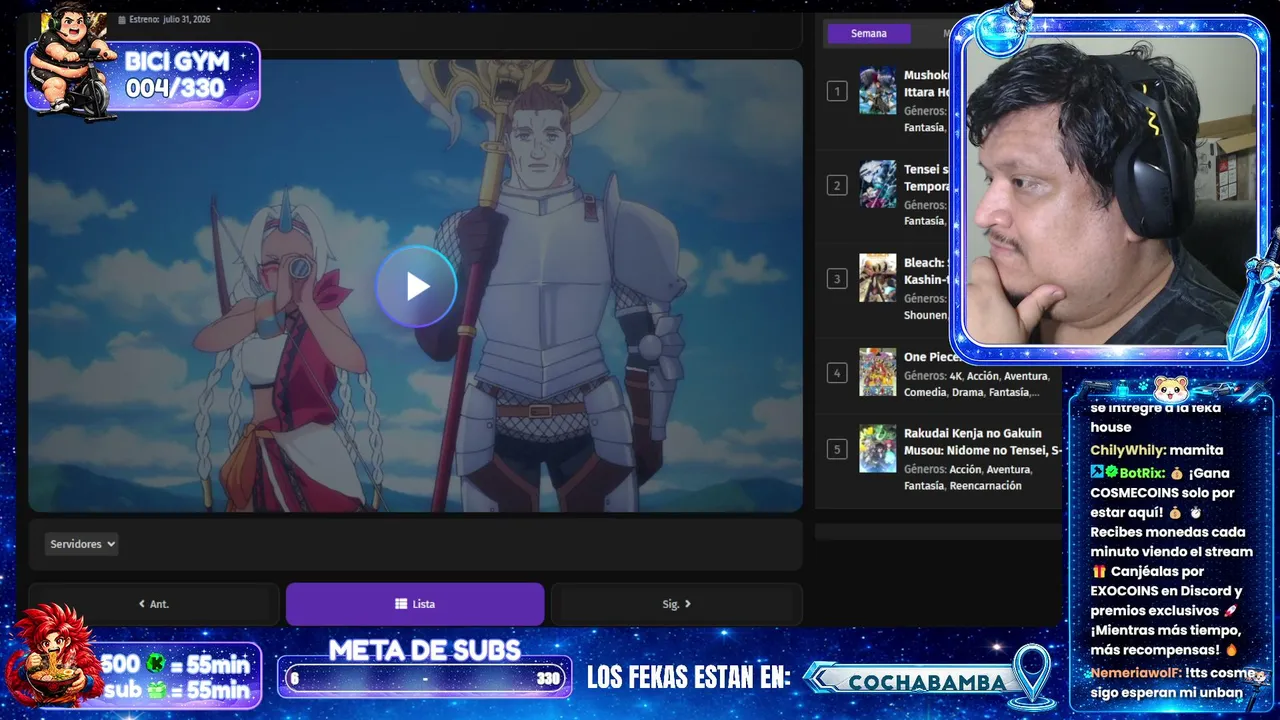1280x720 pixels.
Task: Go to previous episode with Ant. button
Action: 154,604
